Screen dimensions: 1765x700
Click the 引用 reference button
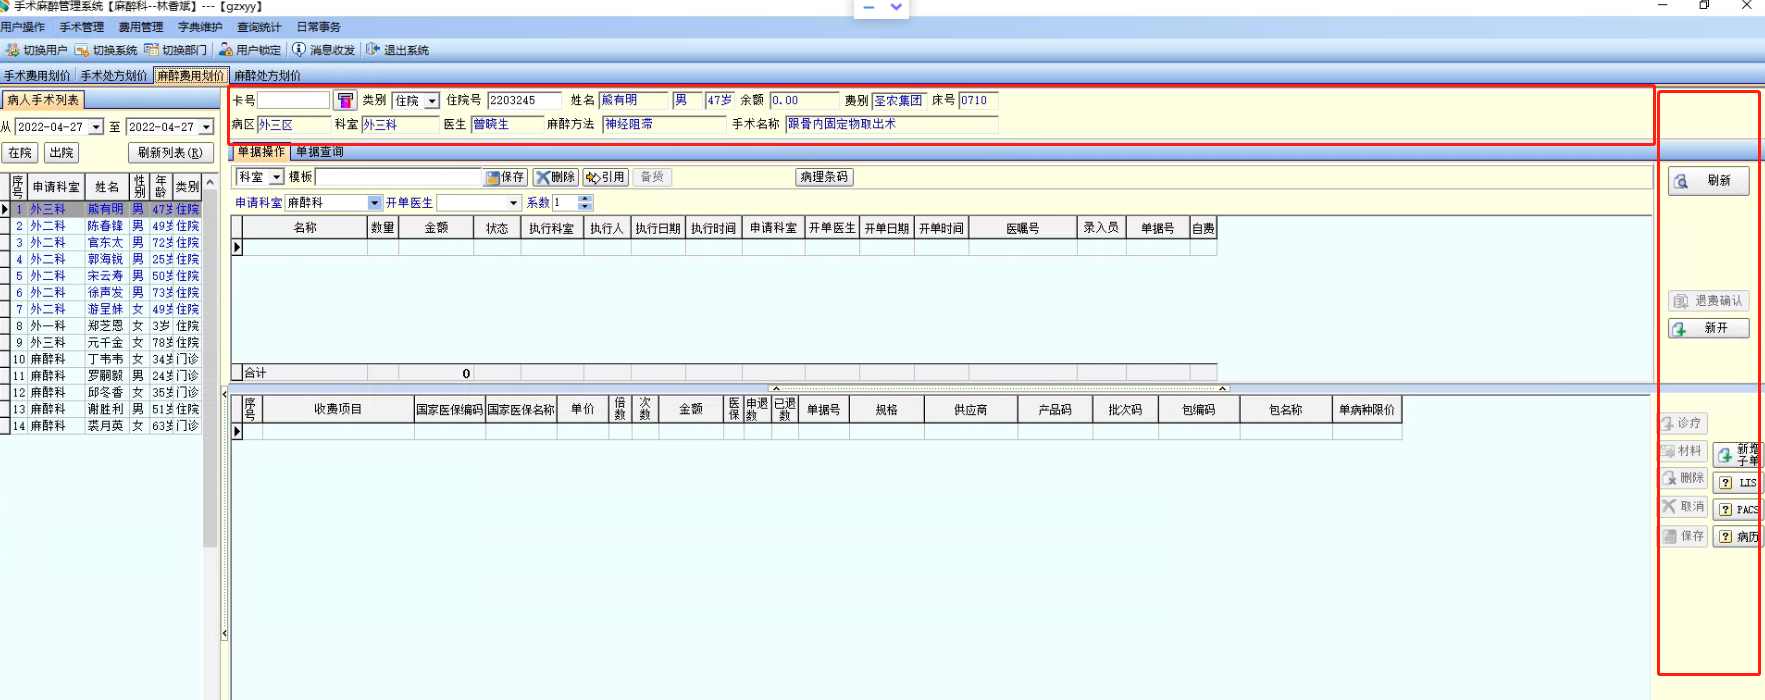[606, 177]
